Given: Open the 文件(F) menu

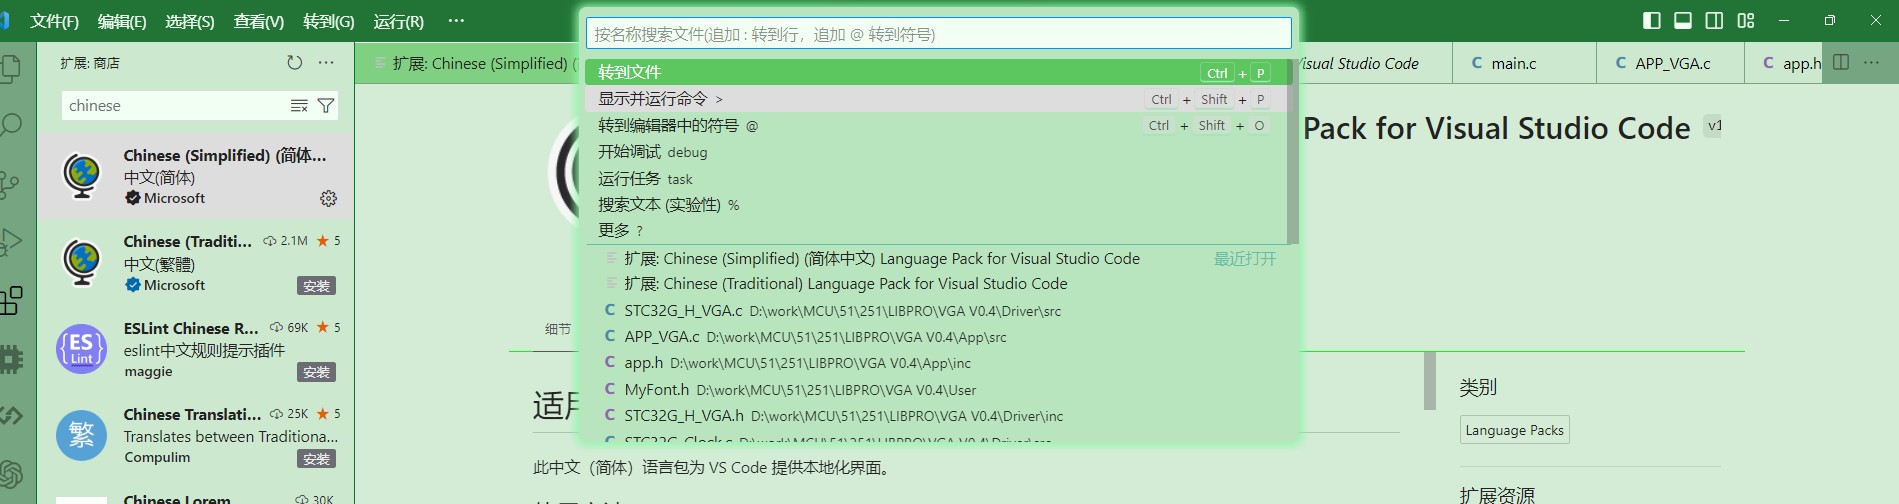Looking at the screenshot, I should coord(54,21).
